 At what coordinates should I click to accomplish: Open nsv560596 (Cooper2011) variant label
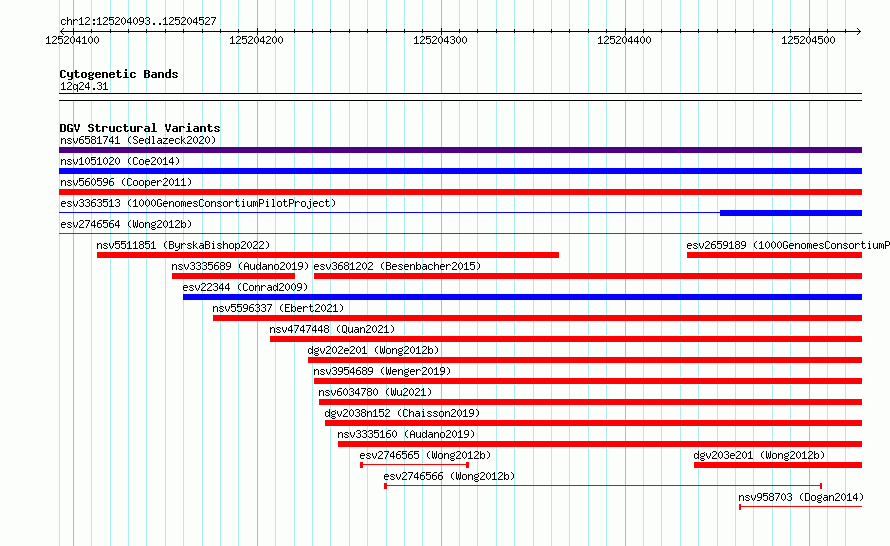pos(126,182)
